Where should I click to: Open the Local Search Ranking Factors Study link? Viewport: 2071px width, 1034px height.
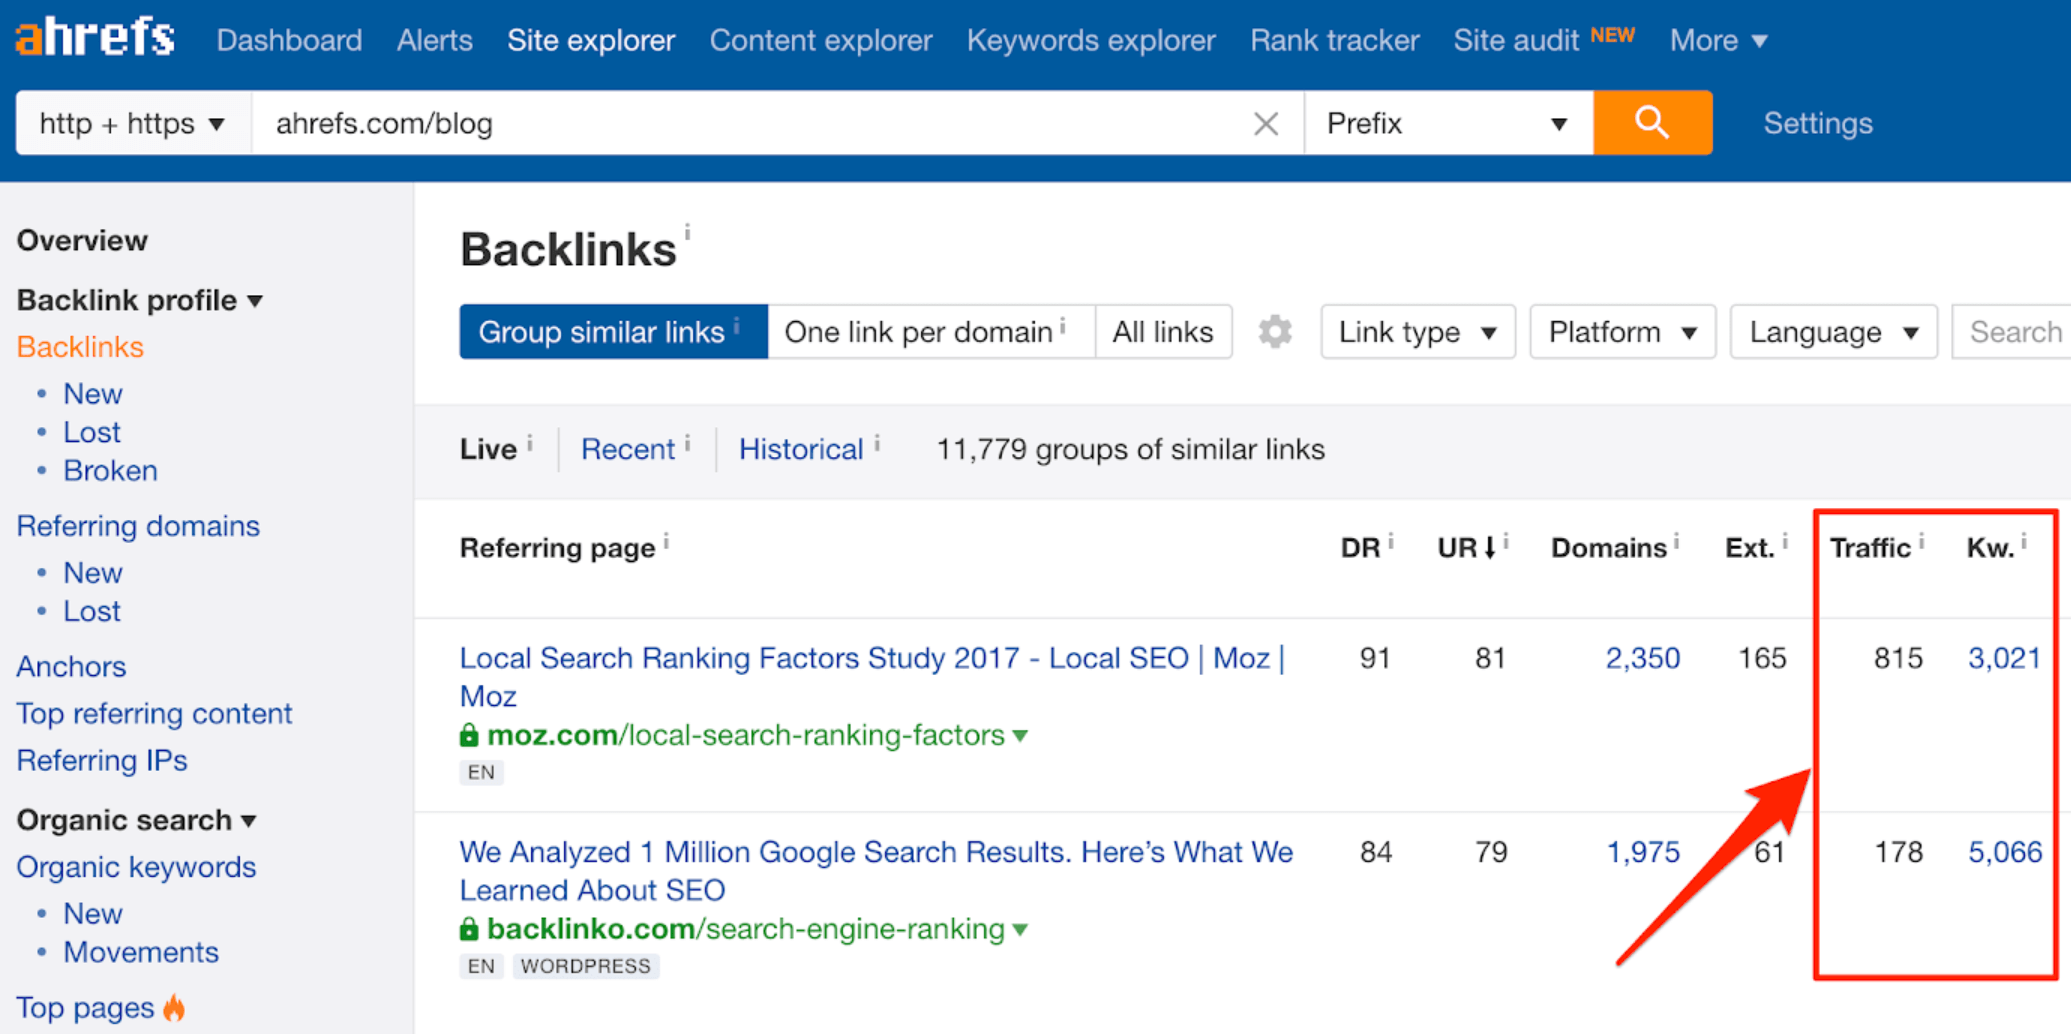coord(872,677)
